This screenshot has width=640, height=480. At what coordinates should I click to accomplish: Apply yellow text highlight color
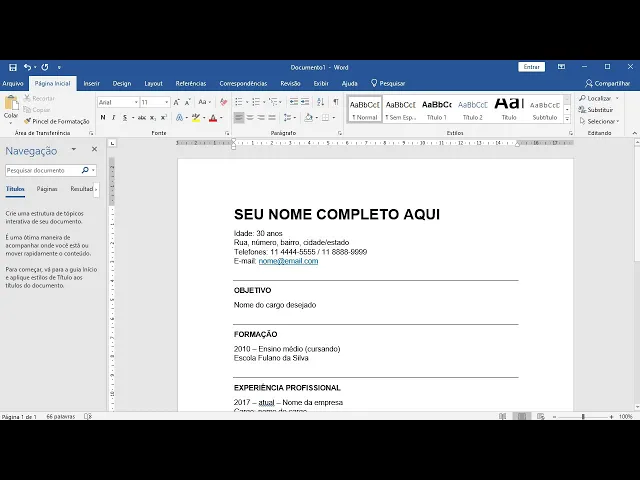pyautogui.click(x=196, y=118)
